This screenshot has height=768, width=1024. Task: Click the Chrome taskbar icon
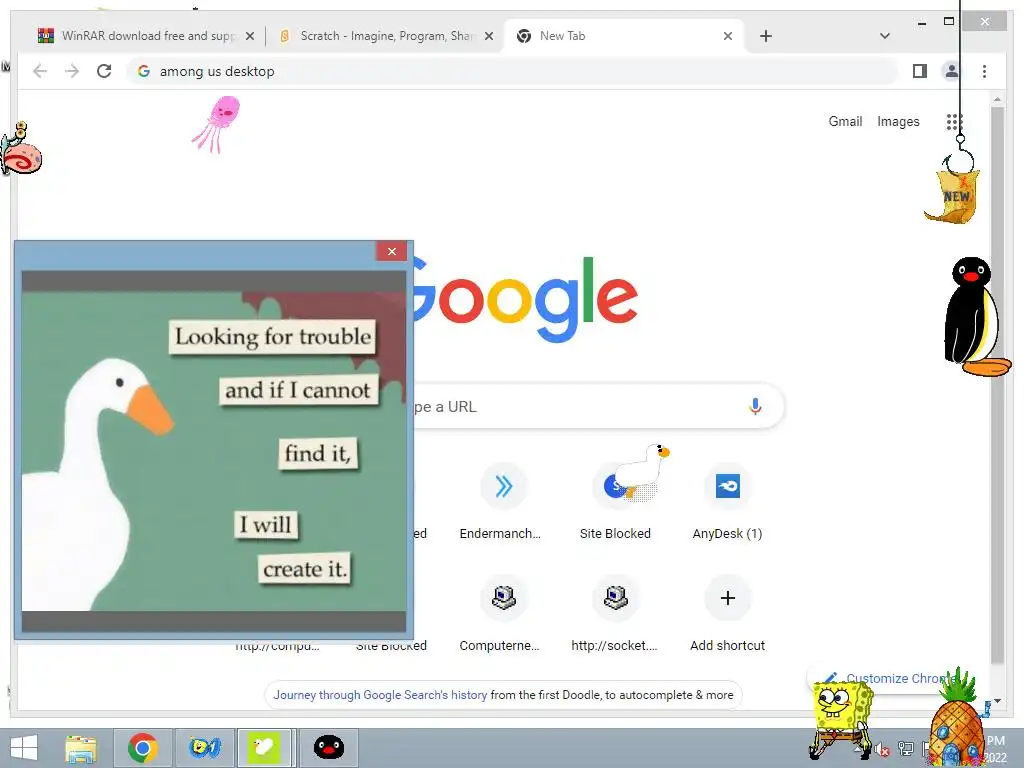tap(143, 748)
